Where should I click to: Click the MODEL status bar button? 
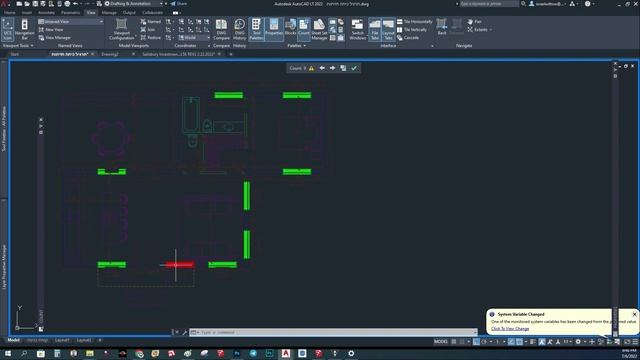point(441,342)
